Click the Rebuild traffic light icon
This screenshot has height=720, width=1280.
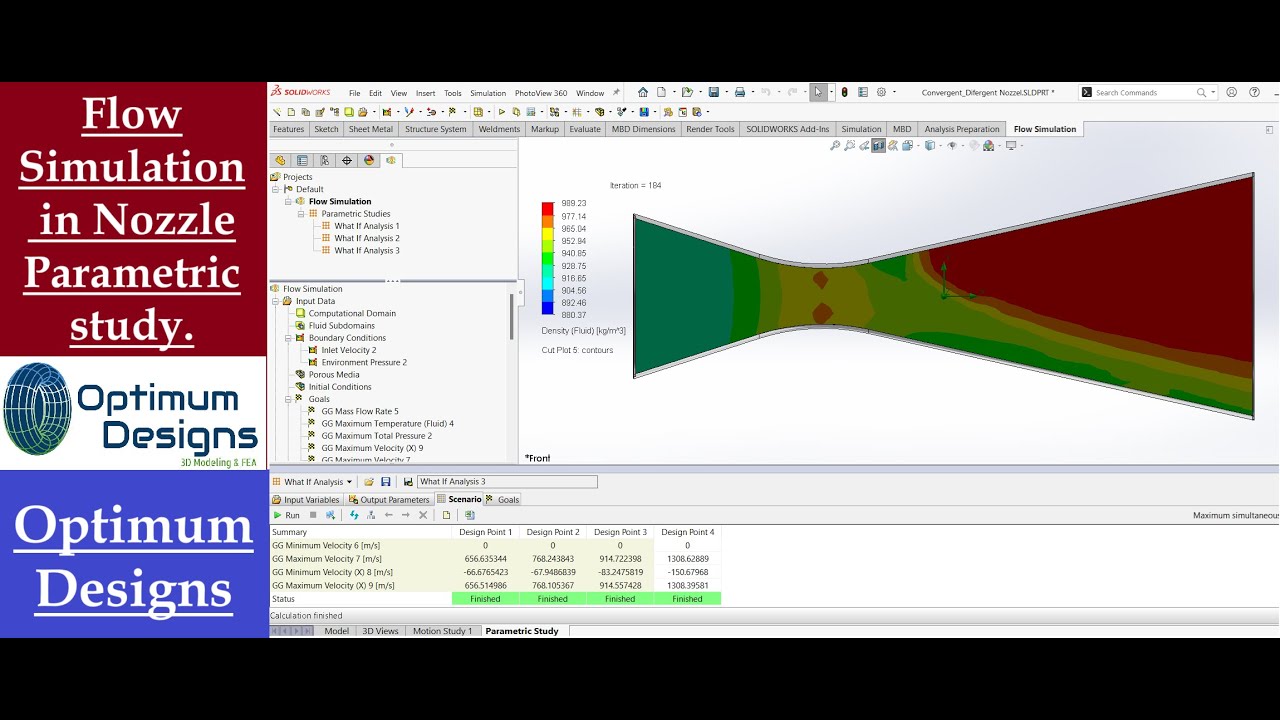[x=844, y=92]
